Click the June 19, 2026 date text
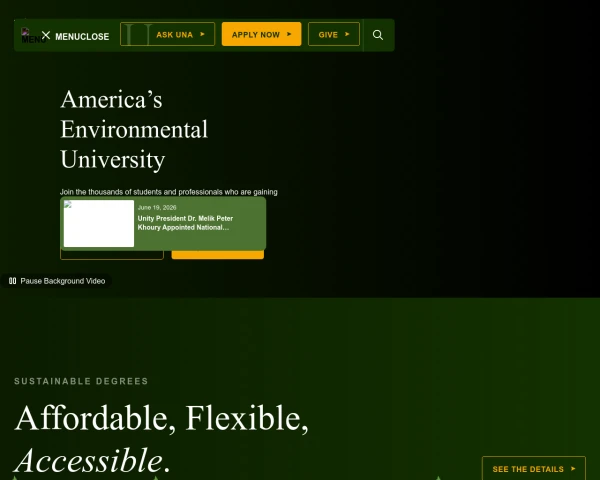The width and height of the screenshot is (600, 480). point(157,207)
